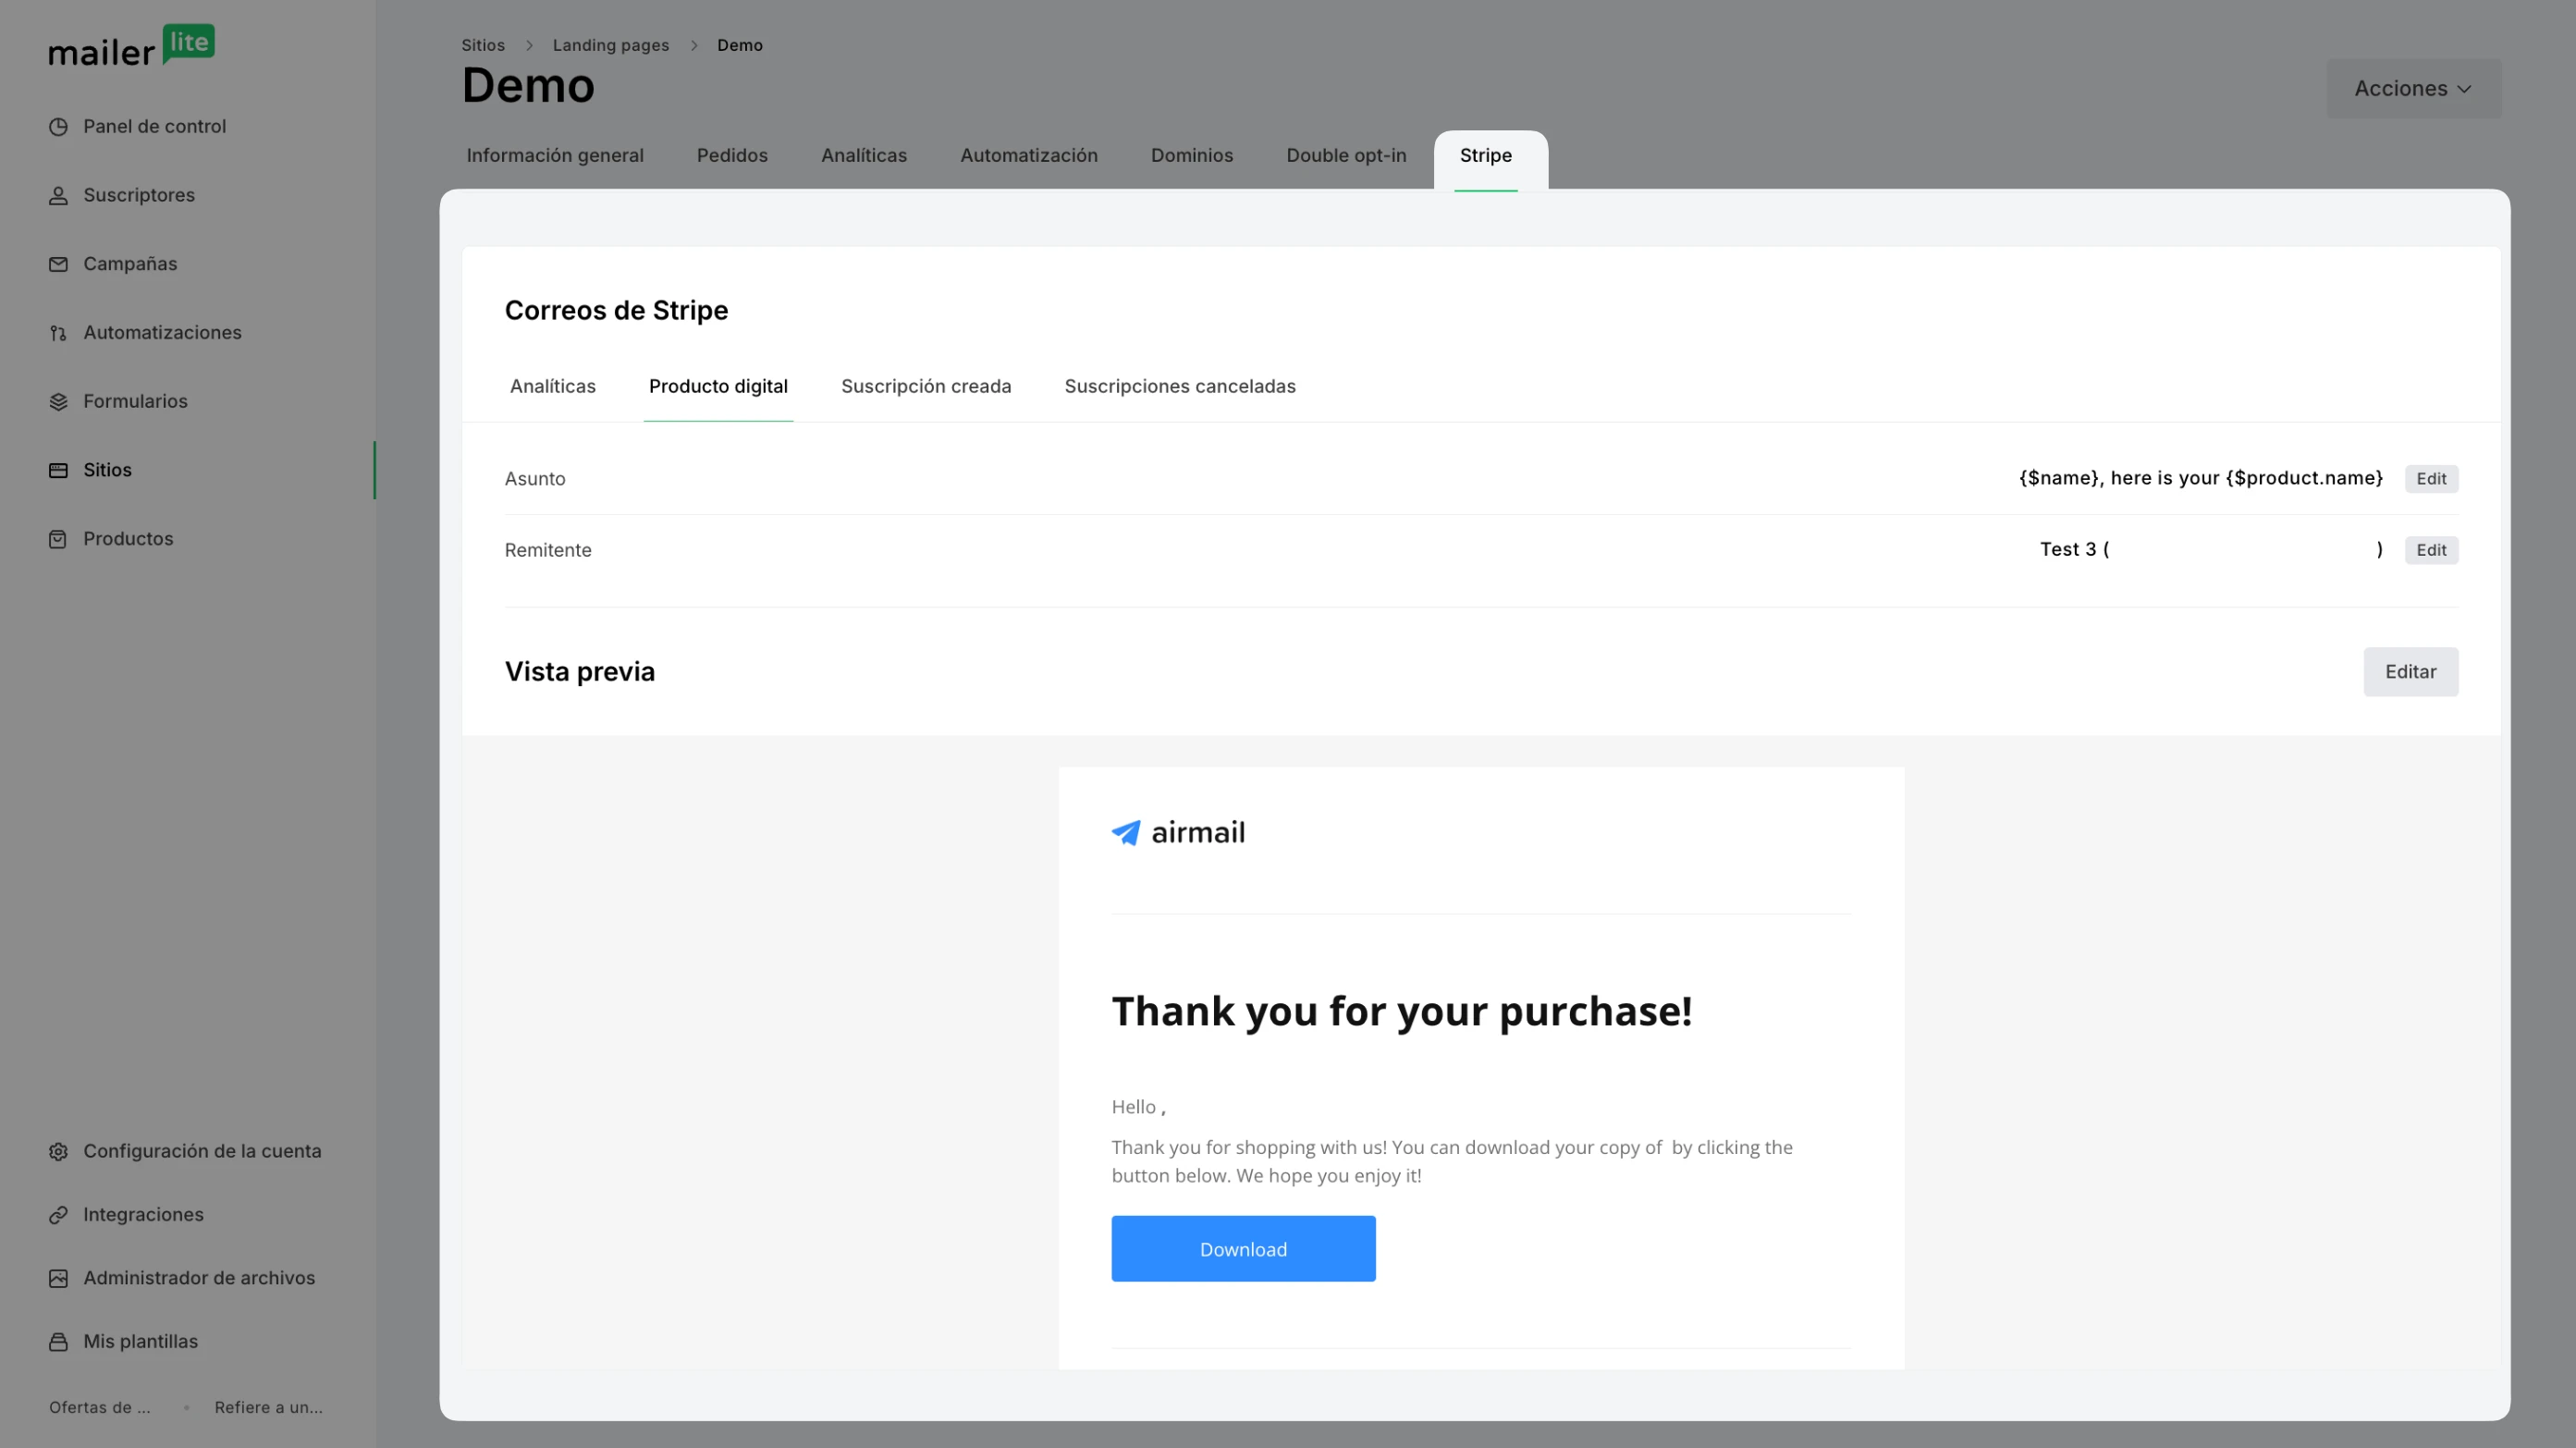Click the Integraciones link icon
Viewport: 2576px width, 1448px height.
[x=58, y=1215]
